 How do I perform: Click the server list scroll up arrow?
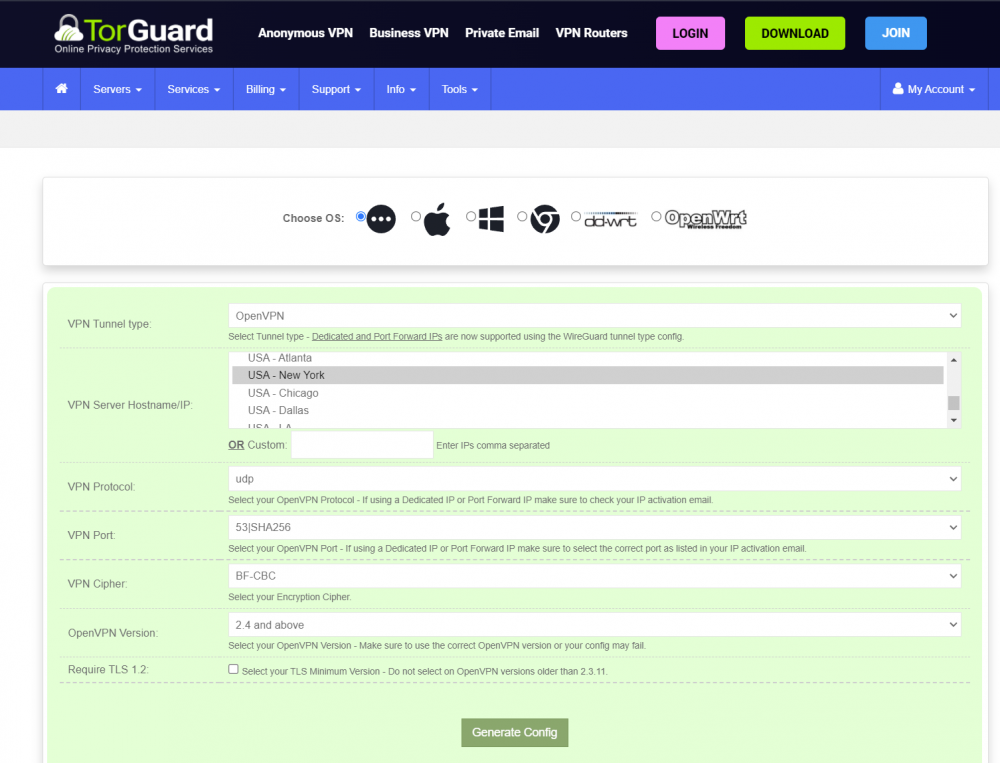pyautogui.click(x=953, y=360)
